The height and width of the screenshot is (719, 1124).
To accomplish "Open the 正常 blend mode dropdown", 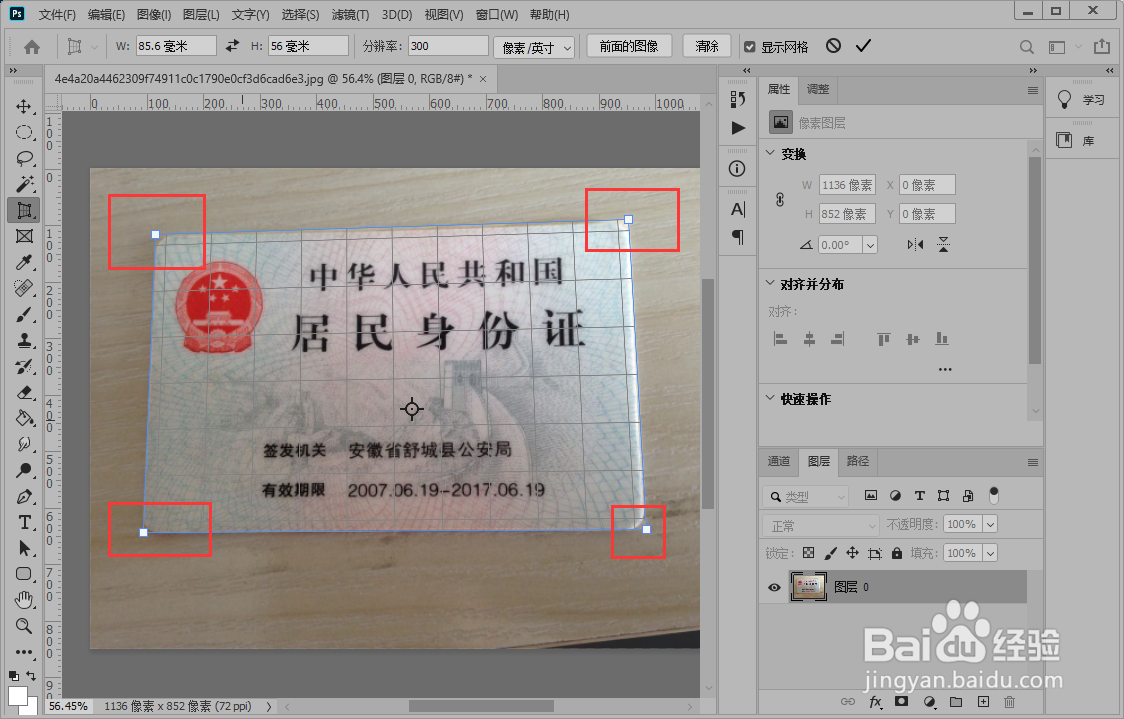I will coord(820,525).
